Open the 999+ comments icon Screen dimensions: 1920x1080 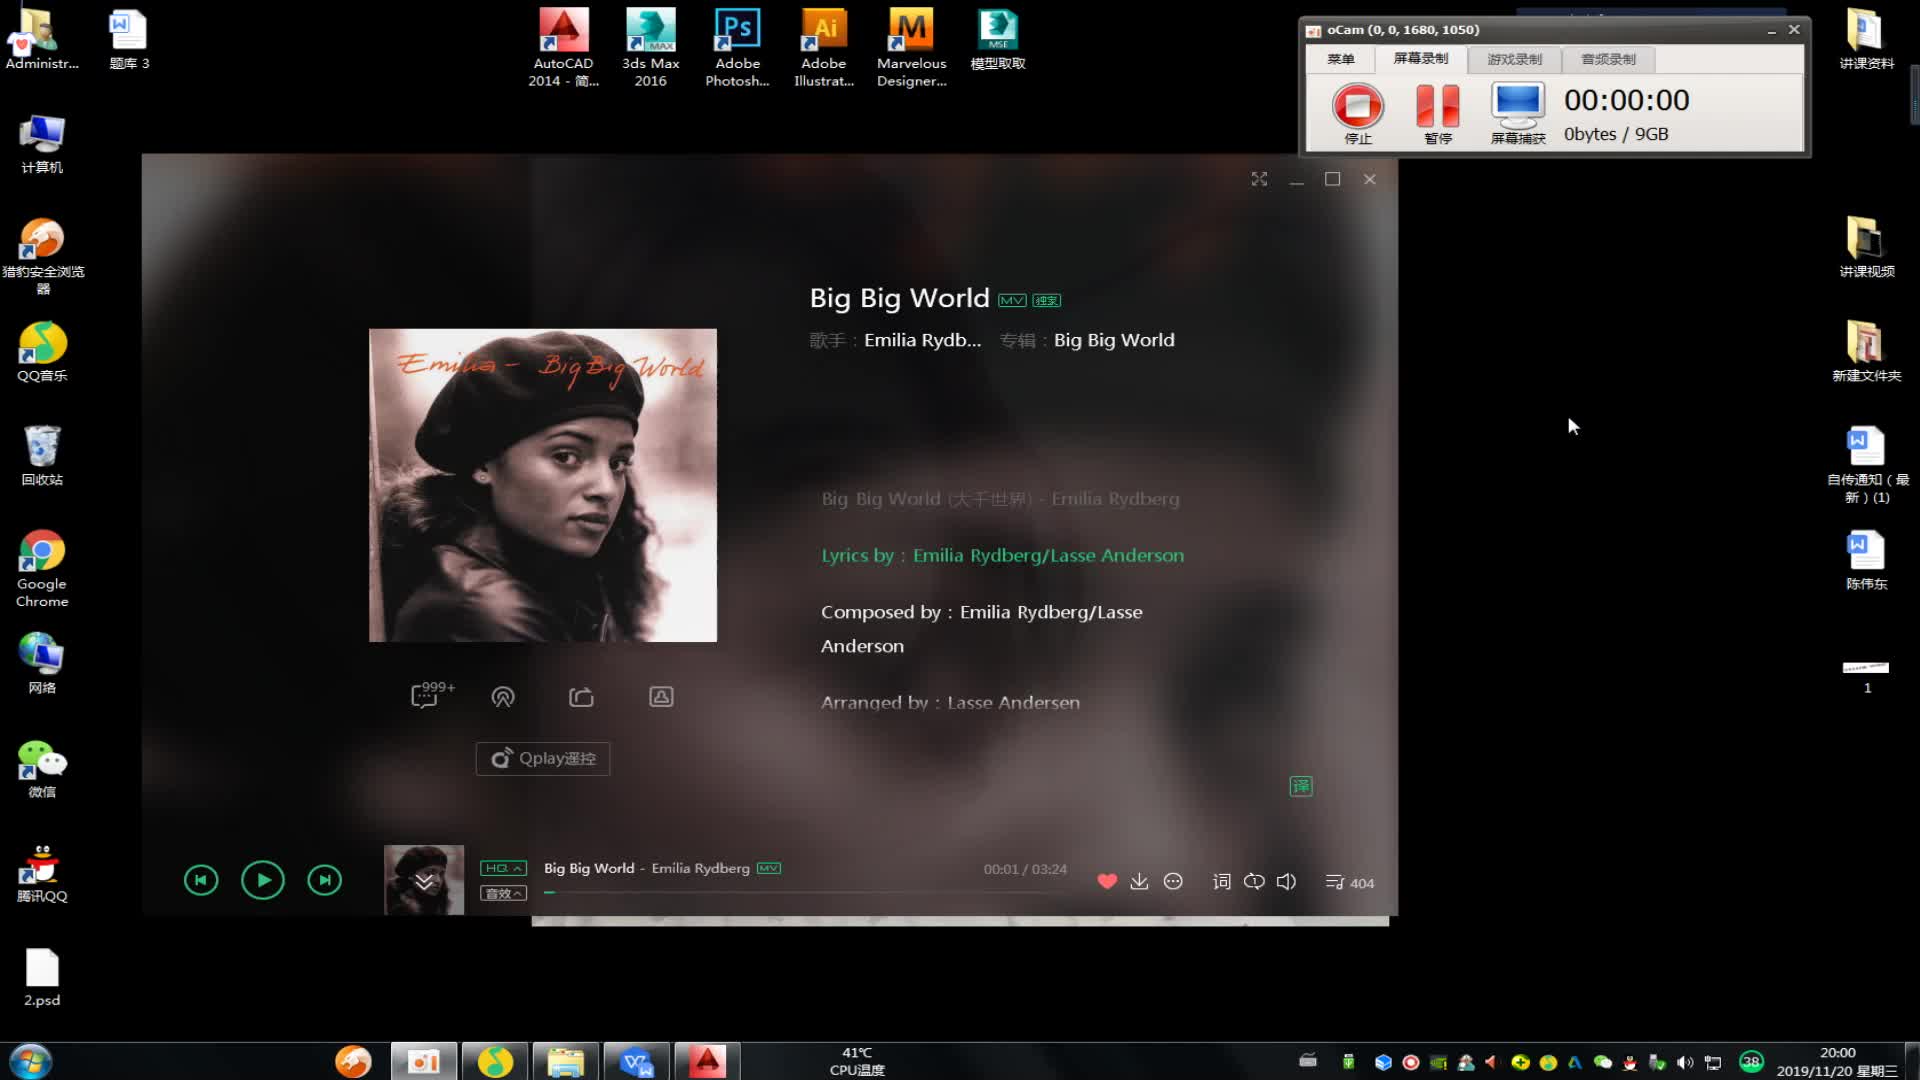(x=432, y=695)
